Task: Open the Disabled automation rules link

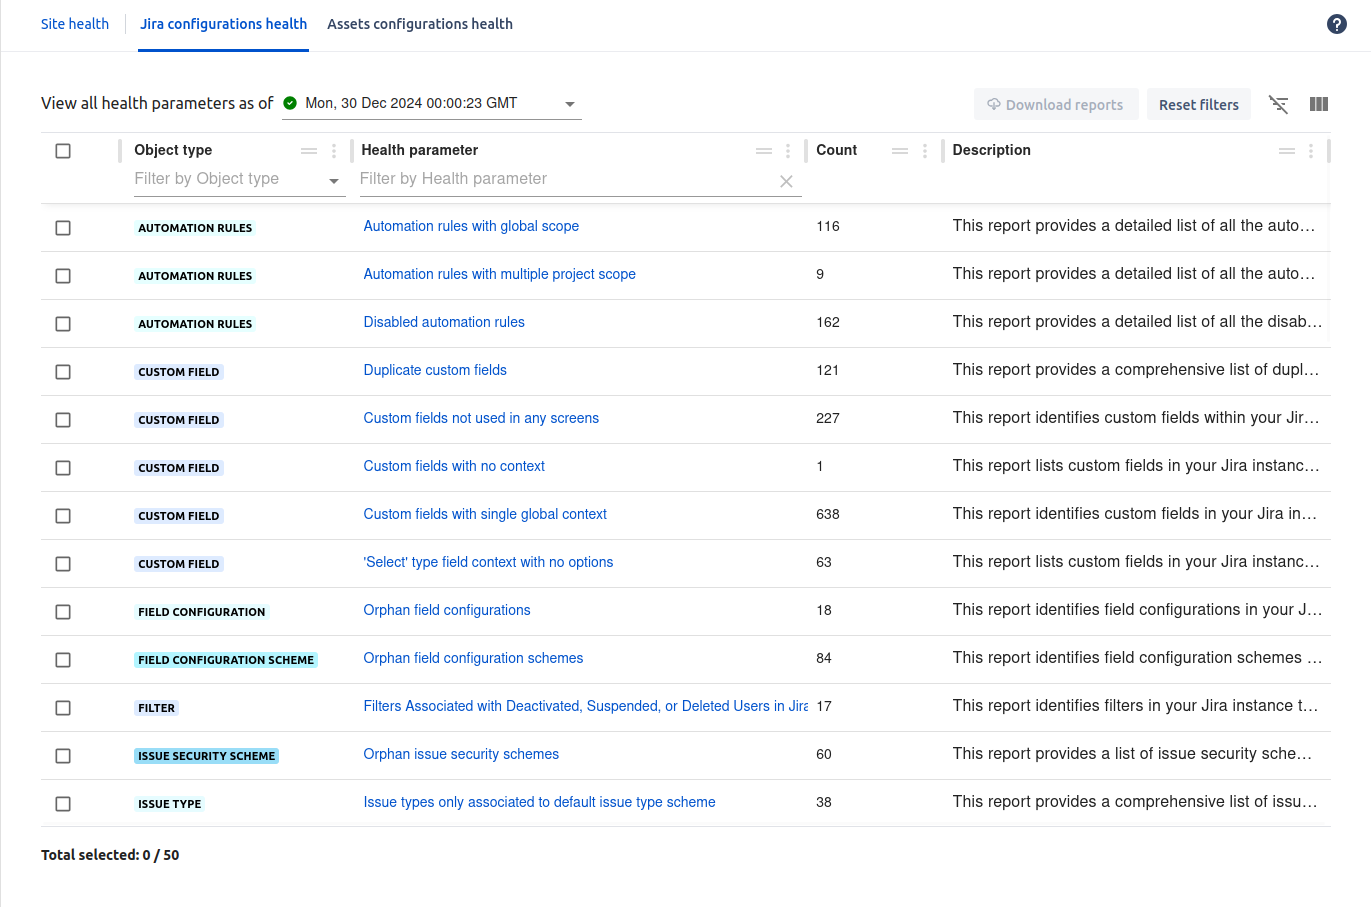Action: point(444,322)
